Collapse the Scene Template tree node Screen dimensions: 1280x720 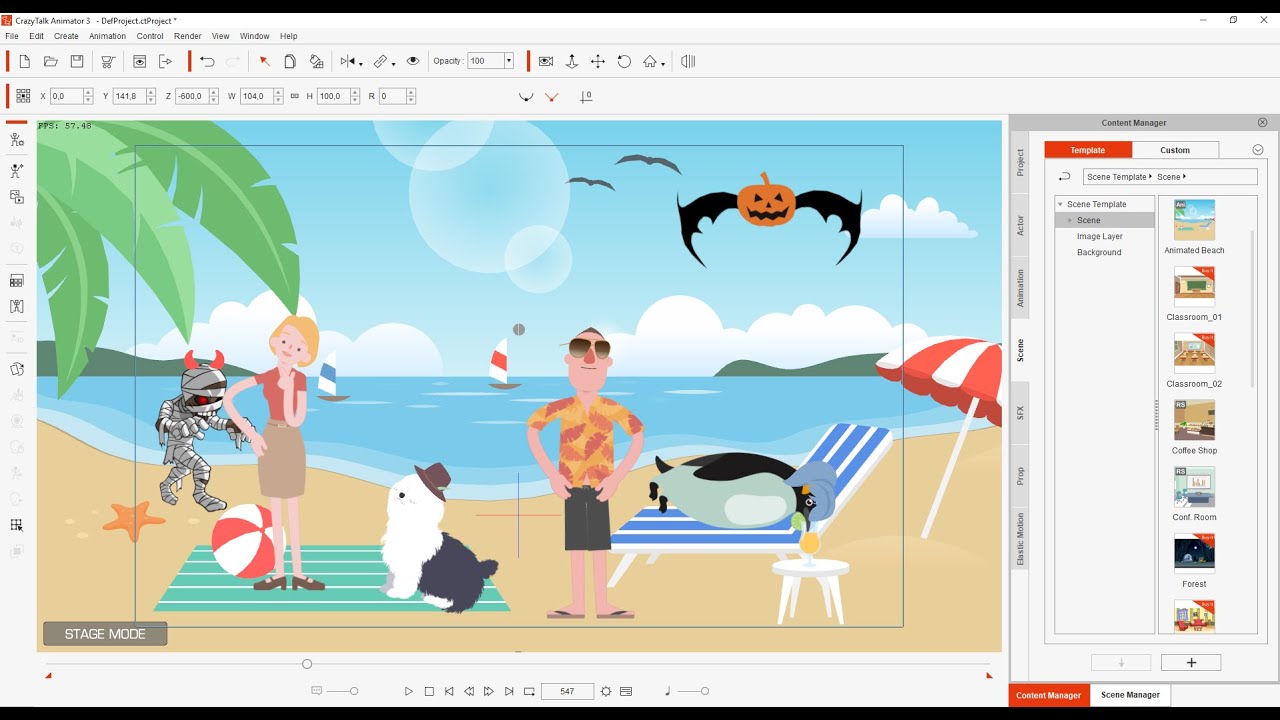click(x=1060, y=204)
